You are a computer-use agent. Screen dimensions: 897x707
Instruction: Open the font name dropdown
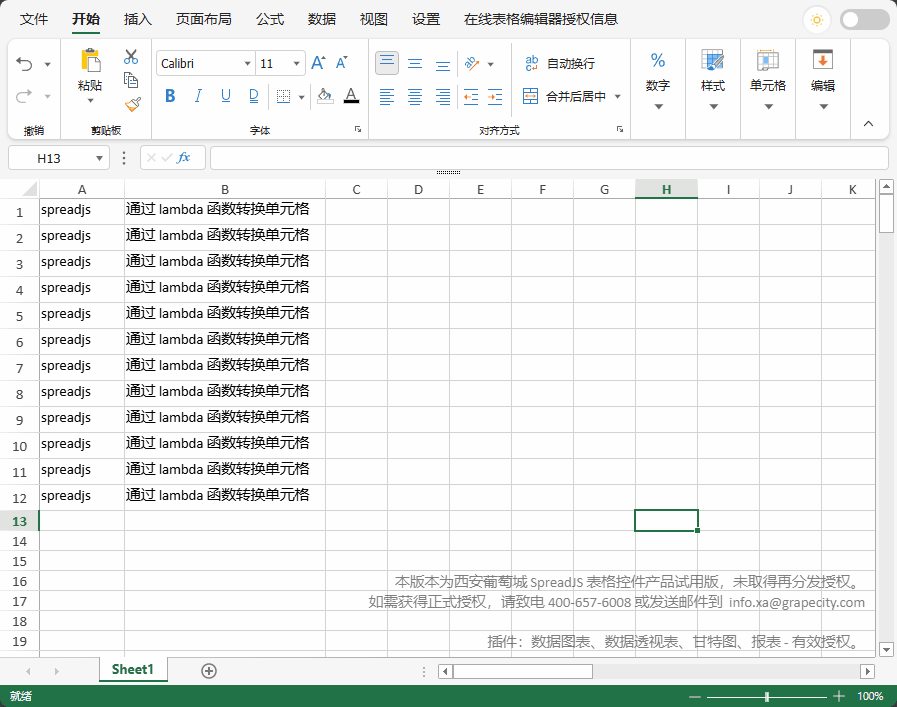(x=247, y=63)
